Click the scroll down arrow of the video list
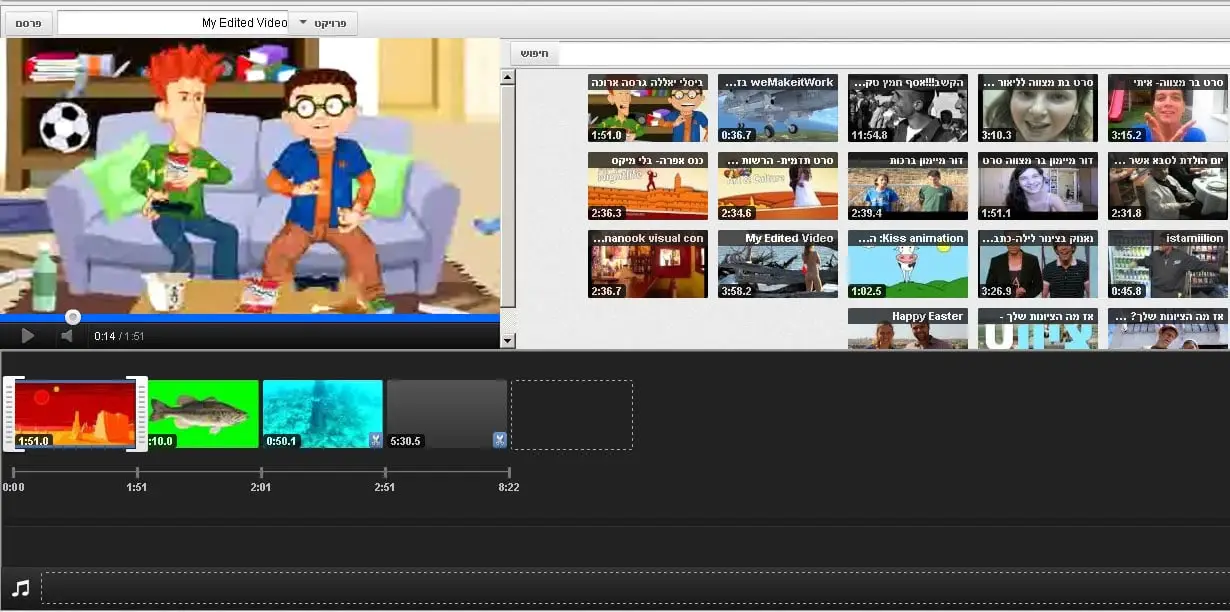Viewport: 1230px width, 612px height. pos(507,341)
